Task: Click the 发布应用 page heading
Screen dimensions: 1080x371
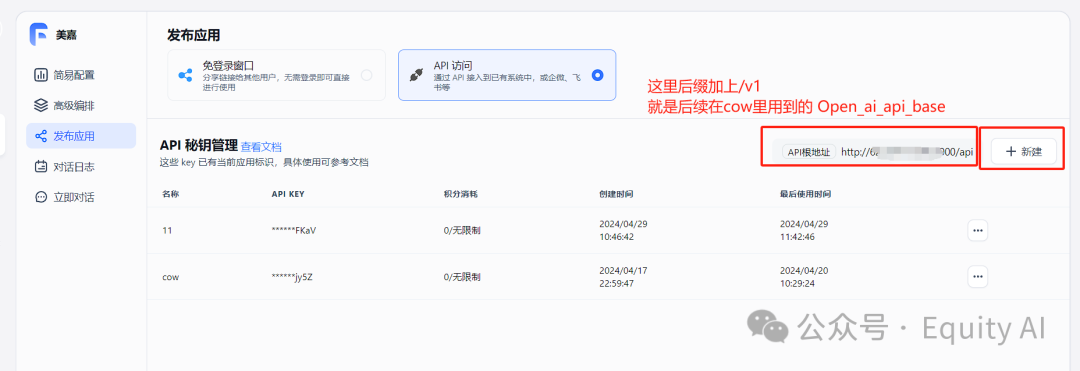Action: 194,34
